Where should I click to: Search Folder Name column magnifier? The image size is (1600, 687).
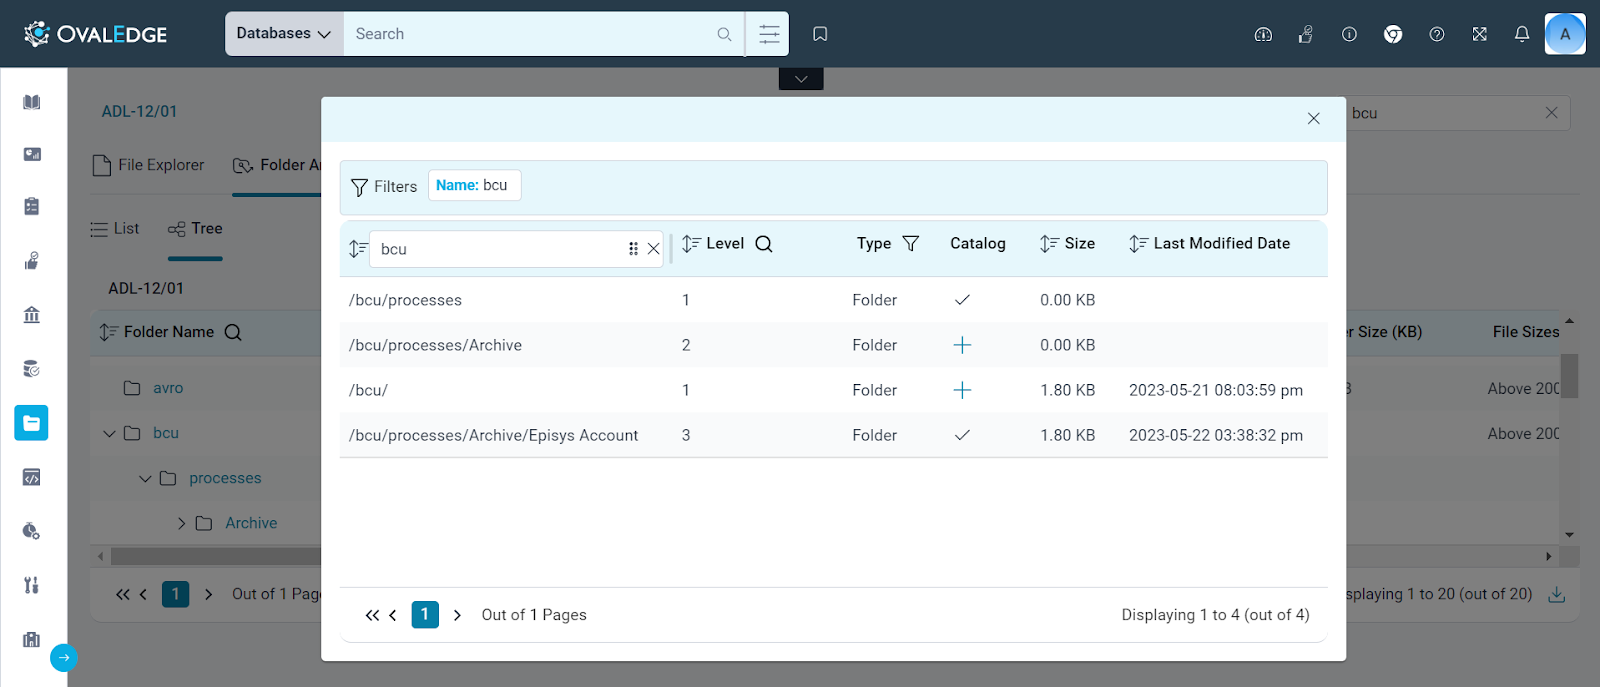pos(233,332)
